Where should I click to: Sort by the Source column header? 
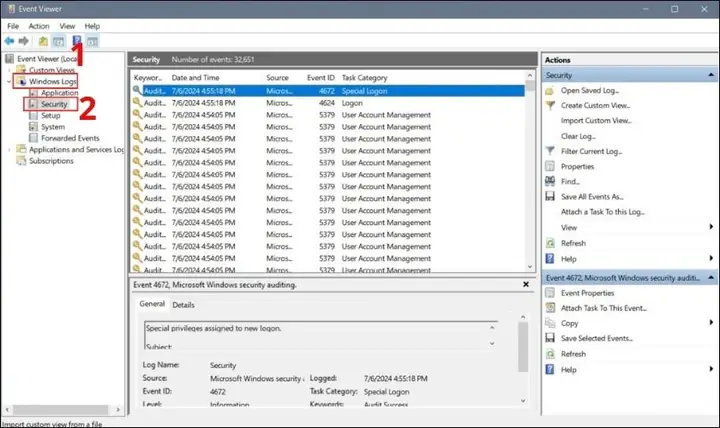[x=277, y=78]
